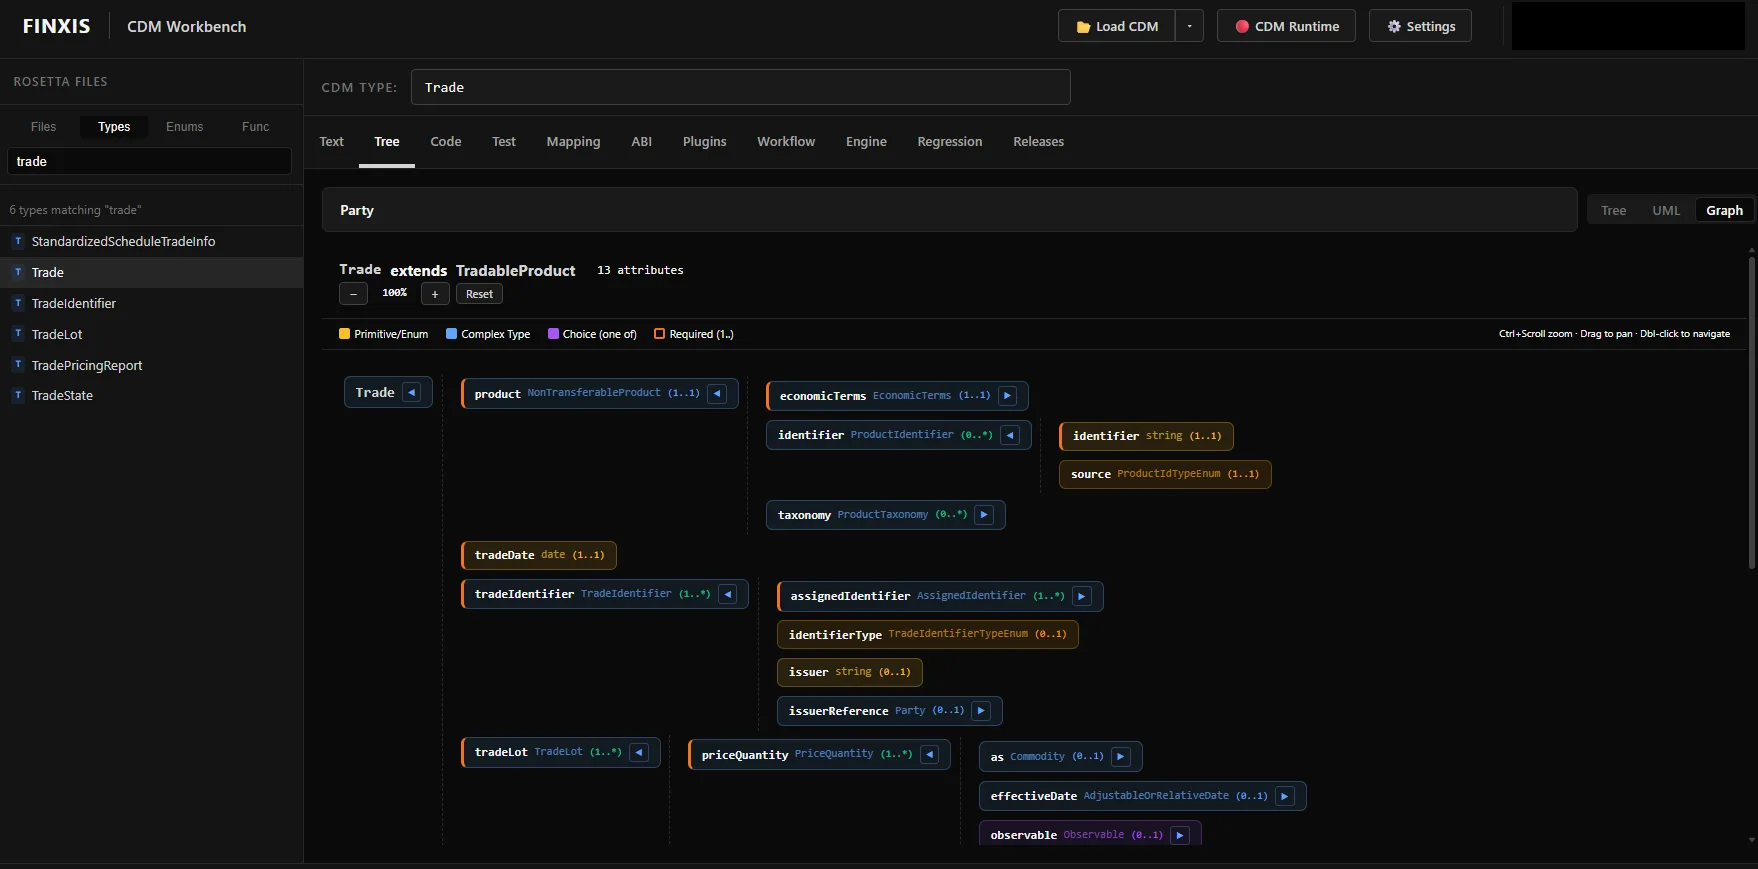1758x869 pixels.
Task: Click the TradableProduct parent type link
Action: 515,271
